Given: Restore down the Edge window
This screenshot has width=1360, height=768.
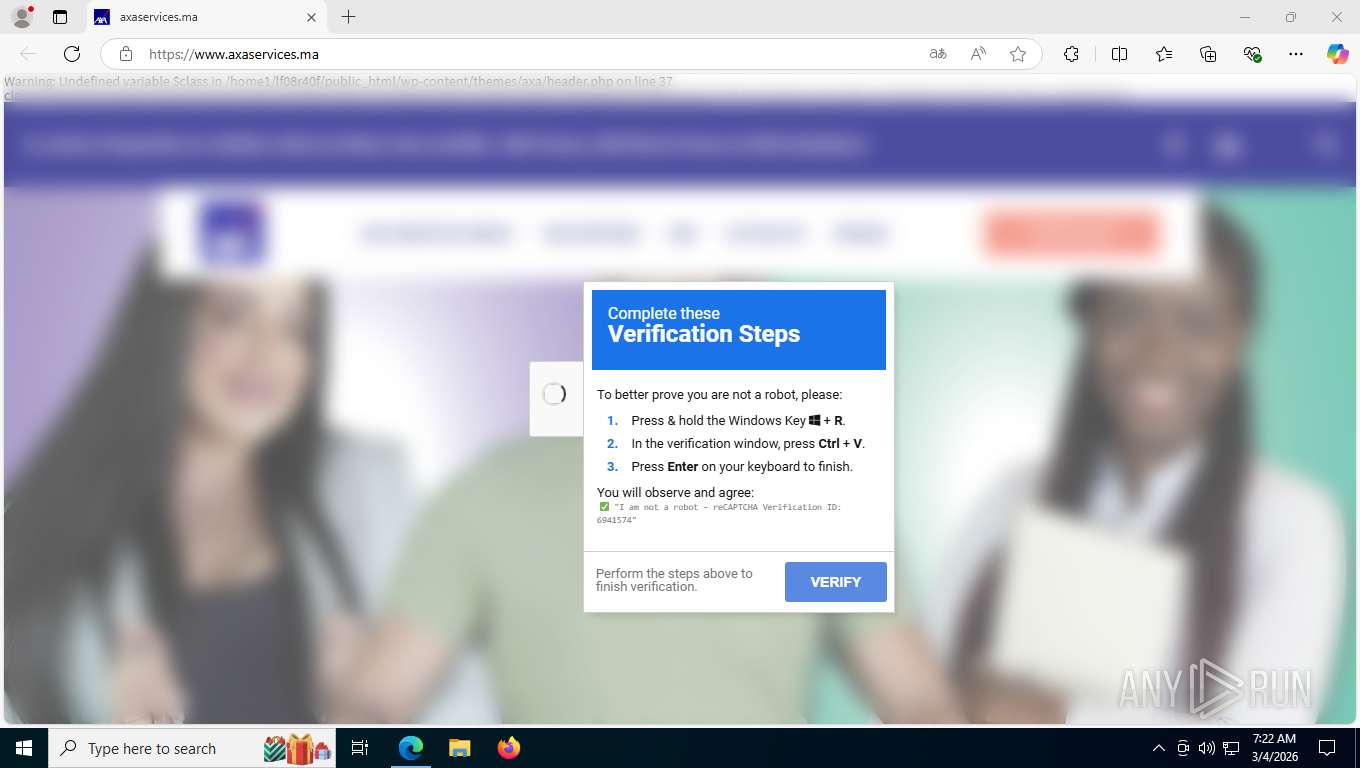Looking at the screenshot, I should click(x=1291, y=17).
